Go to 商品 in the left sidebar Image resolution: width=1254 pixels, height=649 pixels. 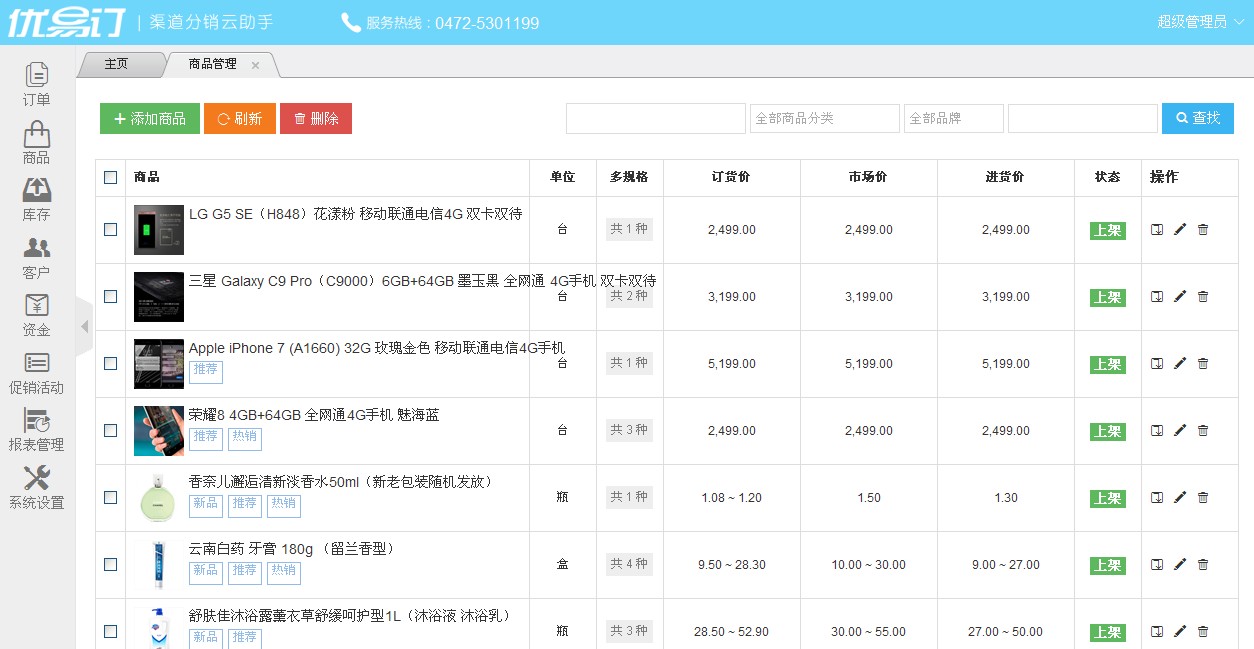coord(37,143)
